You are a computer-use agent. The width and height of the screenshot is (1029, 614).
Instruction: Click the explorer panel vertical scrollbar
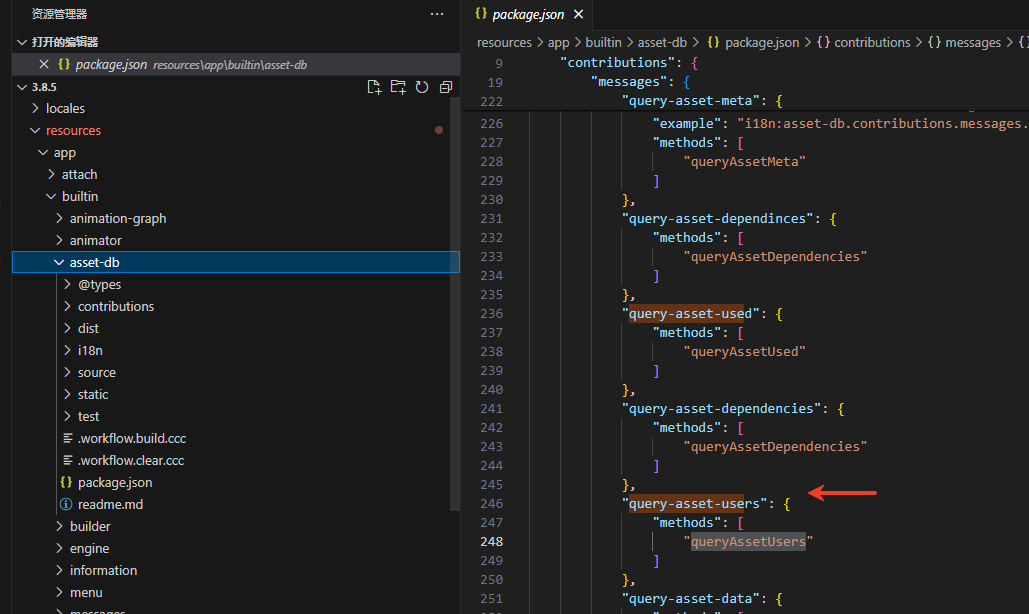[x=455, y=300]
